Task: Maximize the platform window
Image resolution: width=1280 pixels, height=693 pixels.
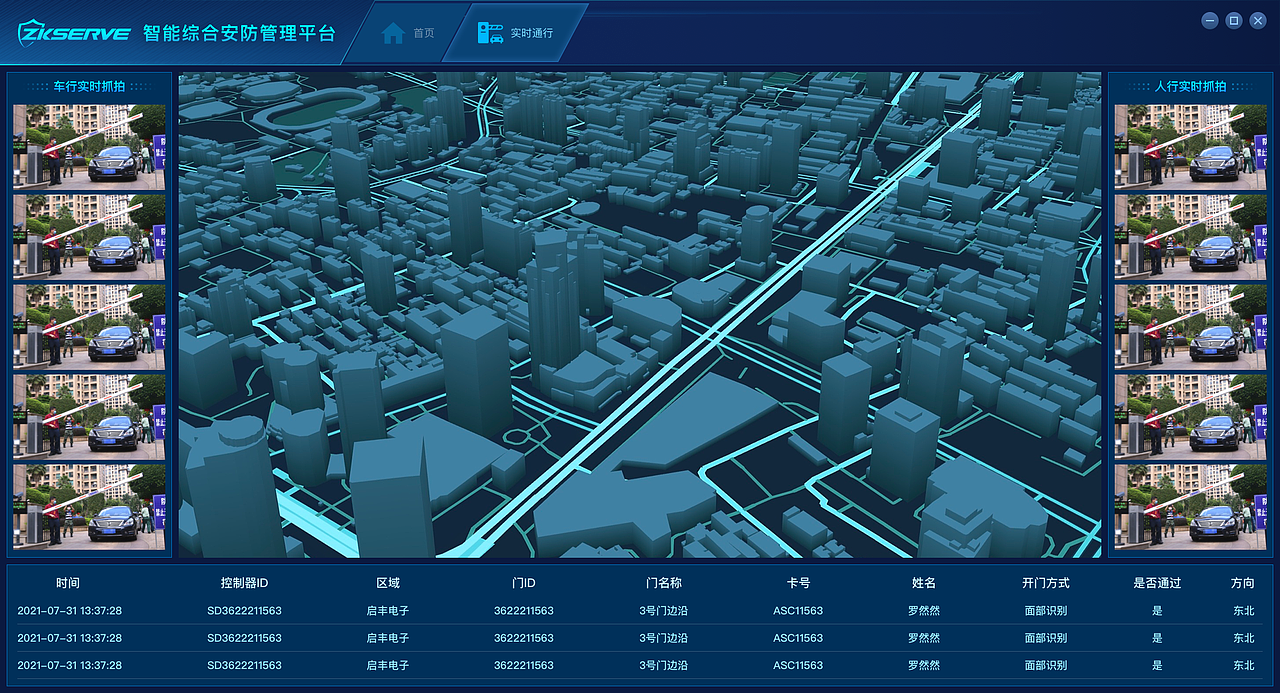Action: pyautogui.click(x=1234, y=20)
